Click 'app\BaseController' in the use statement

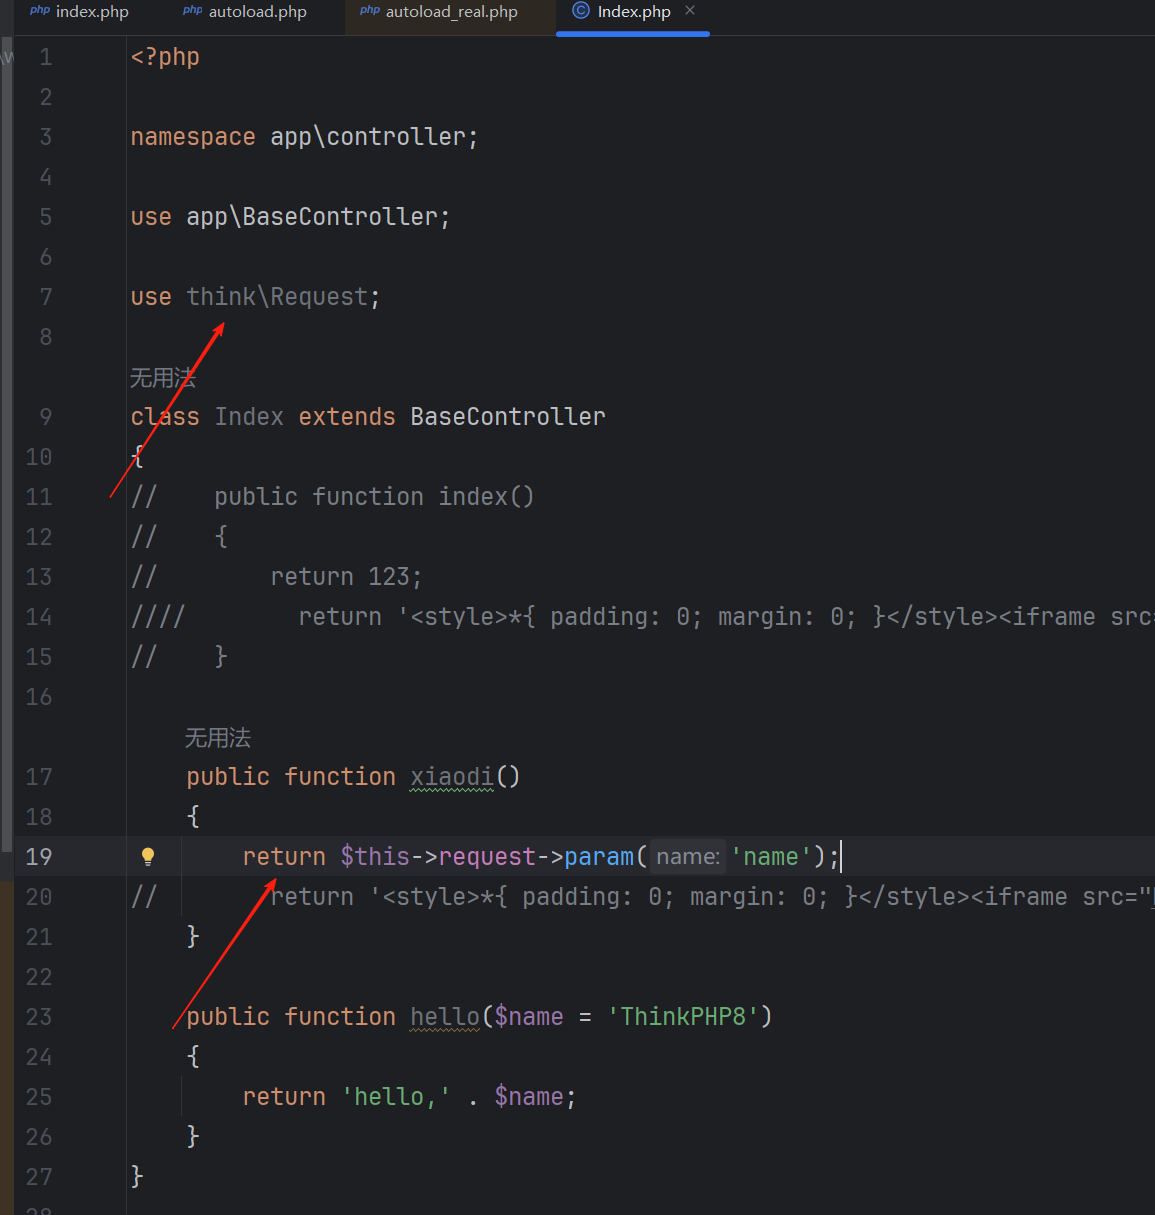pos(312,217)
